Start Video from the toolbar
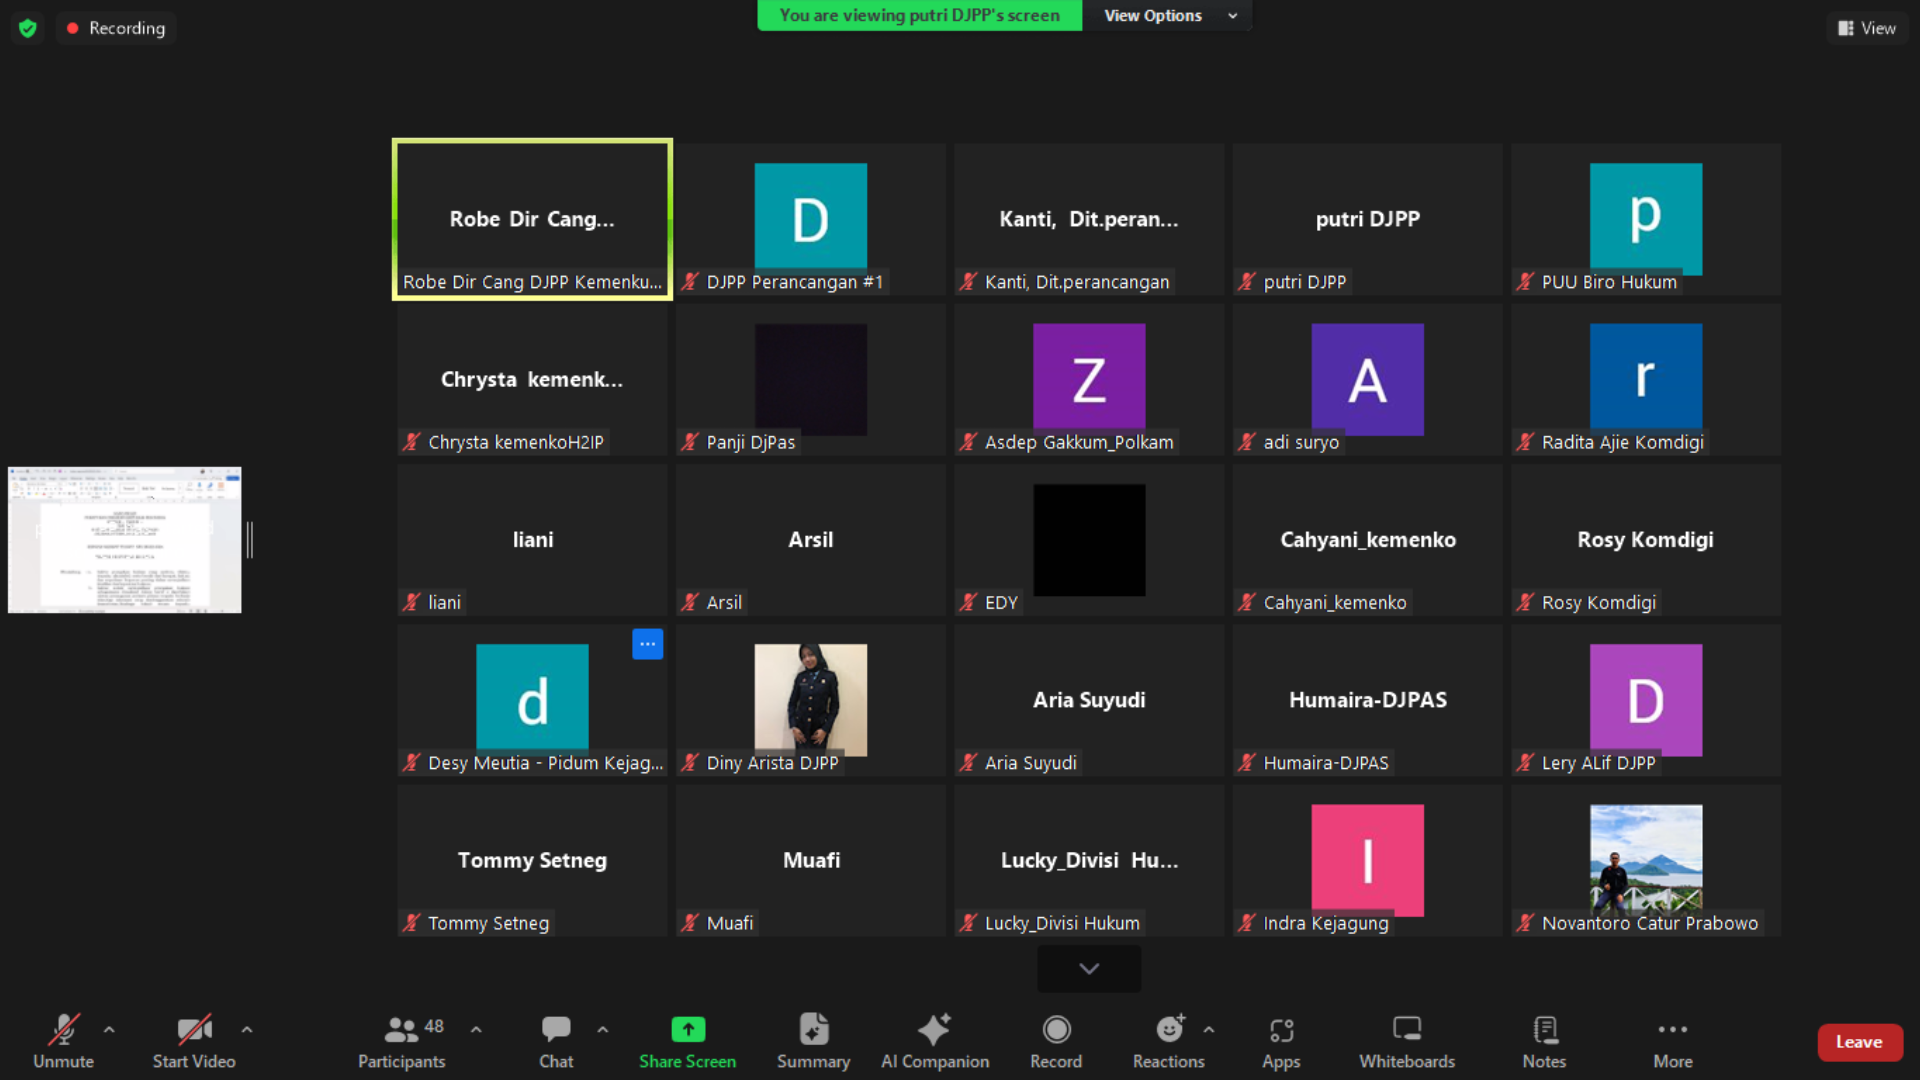Image resolution: width=1920 pixels, height=1080 pixels. pyautogui.click(x=194, y=1030)
